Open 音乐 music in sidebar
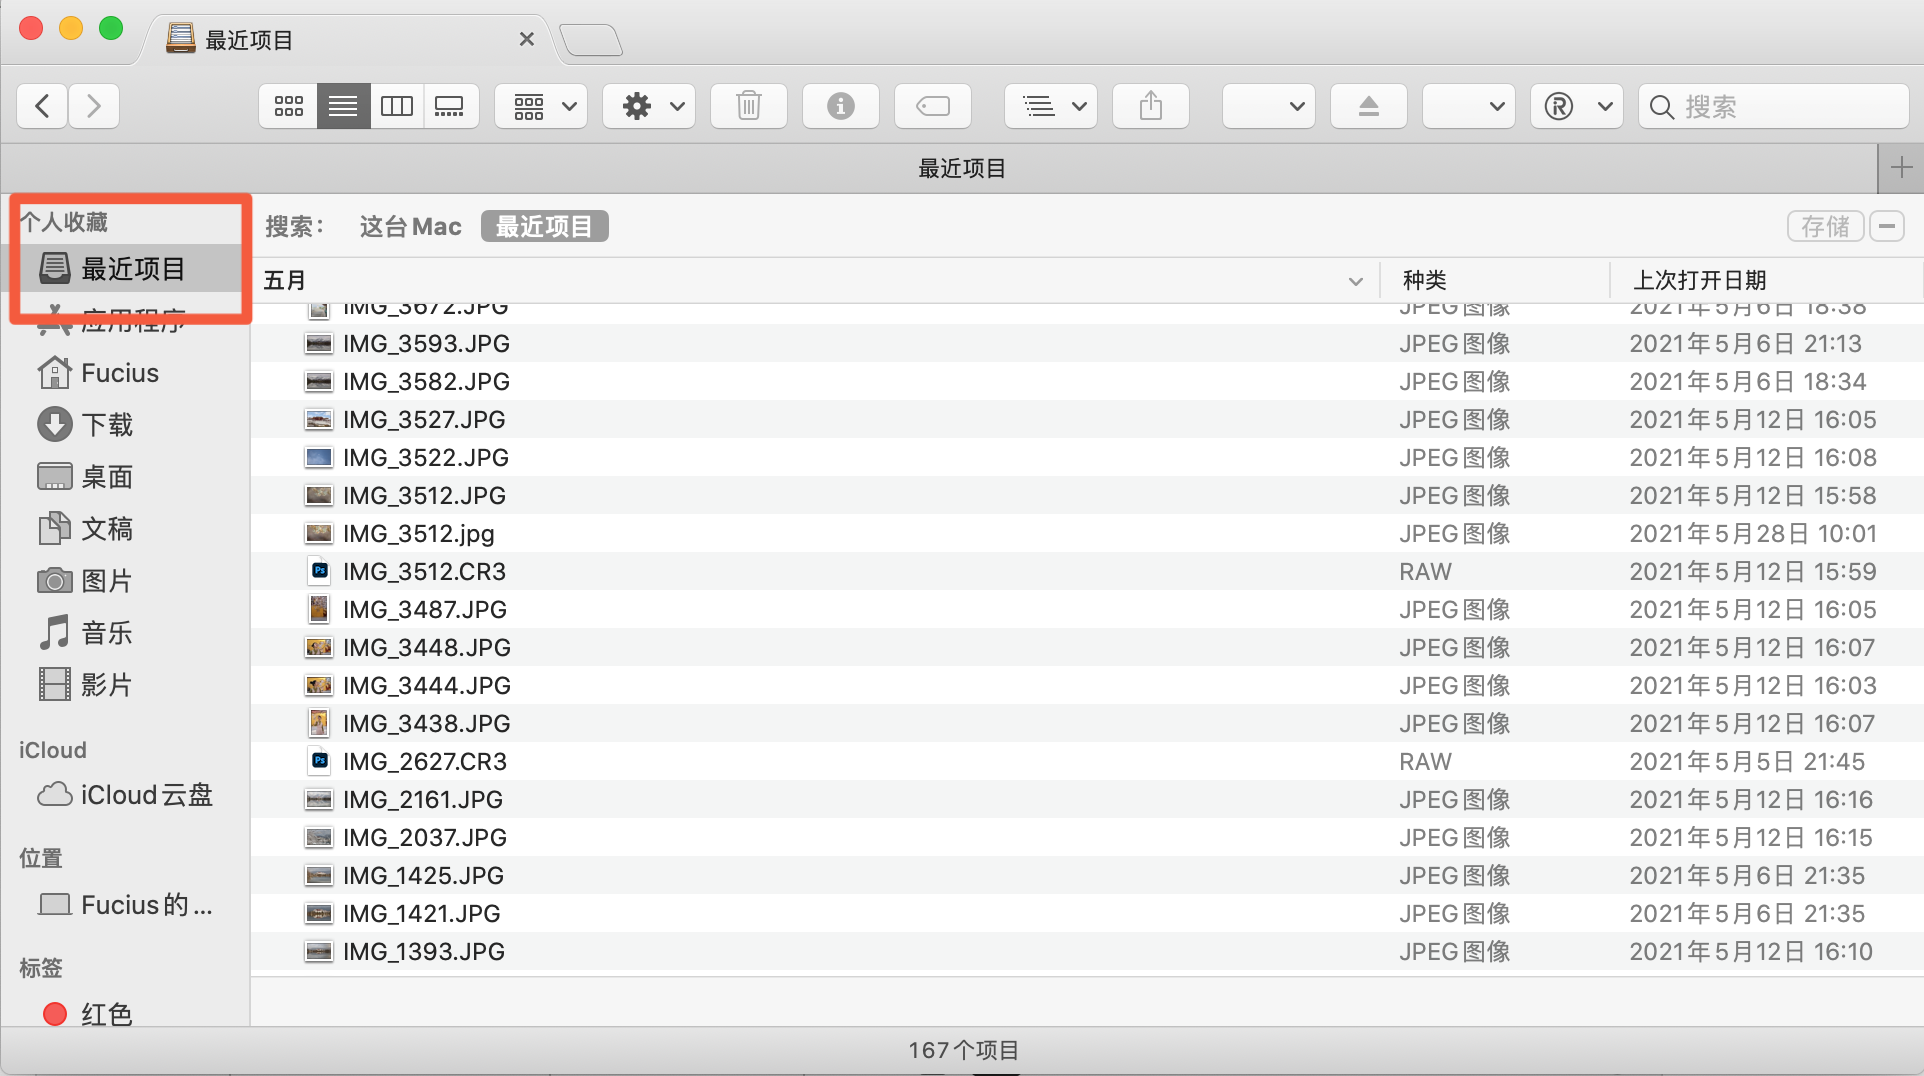Image resolution: width=1924 pixels, height=1076 pixels. (126, 633)
